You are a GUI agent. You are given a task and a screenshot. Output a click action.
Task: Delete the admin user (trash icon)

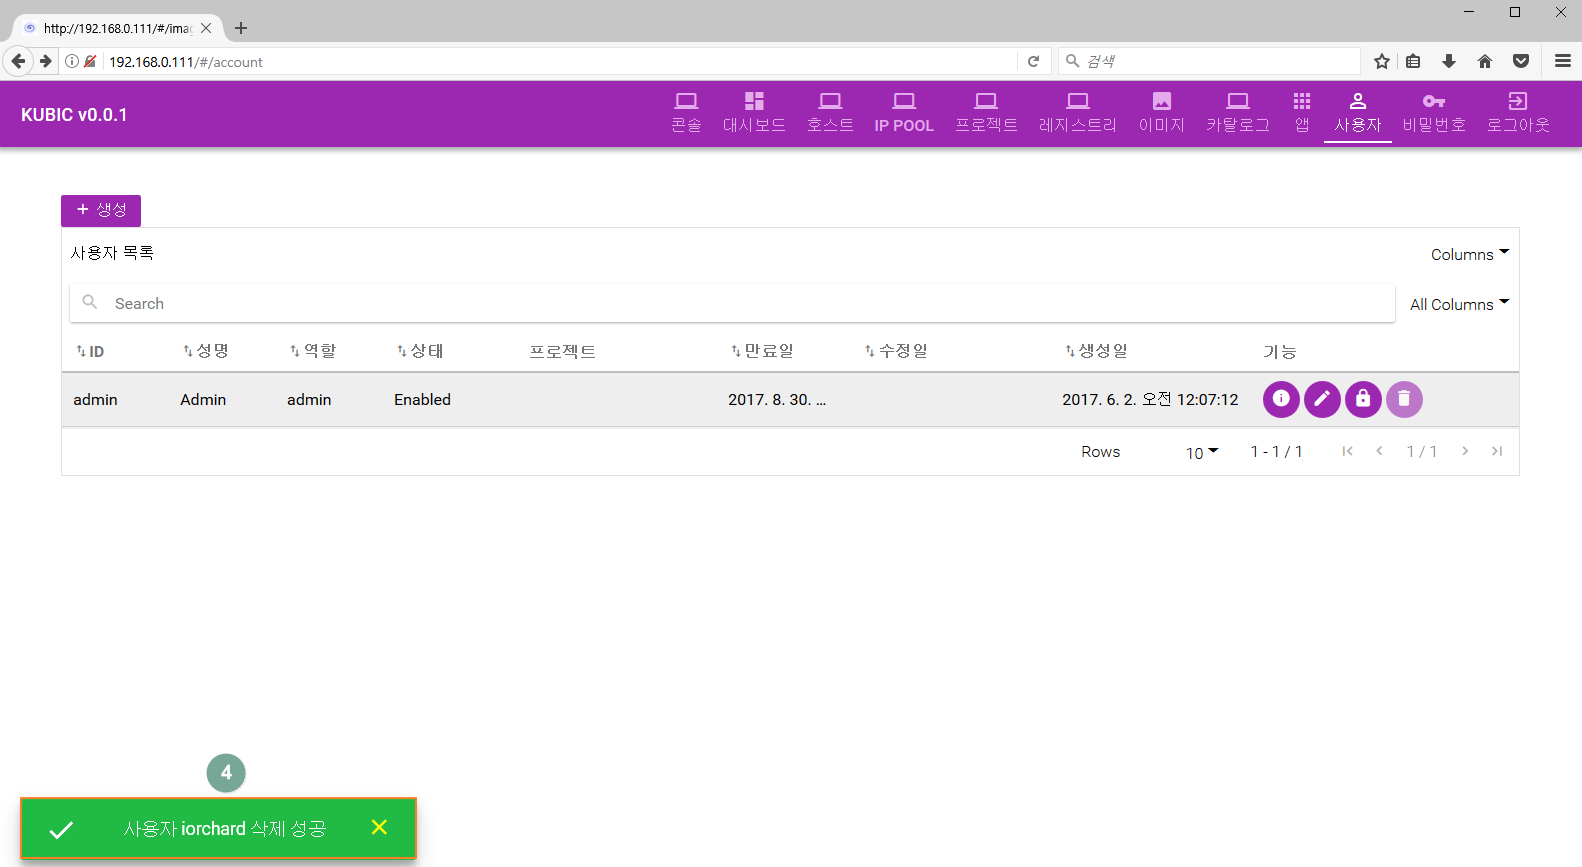pyautogui.click(x=1404, y=399)
